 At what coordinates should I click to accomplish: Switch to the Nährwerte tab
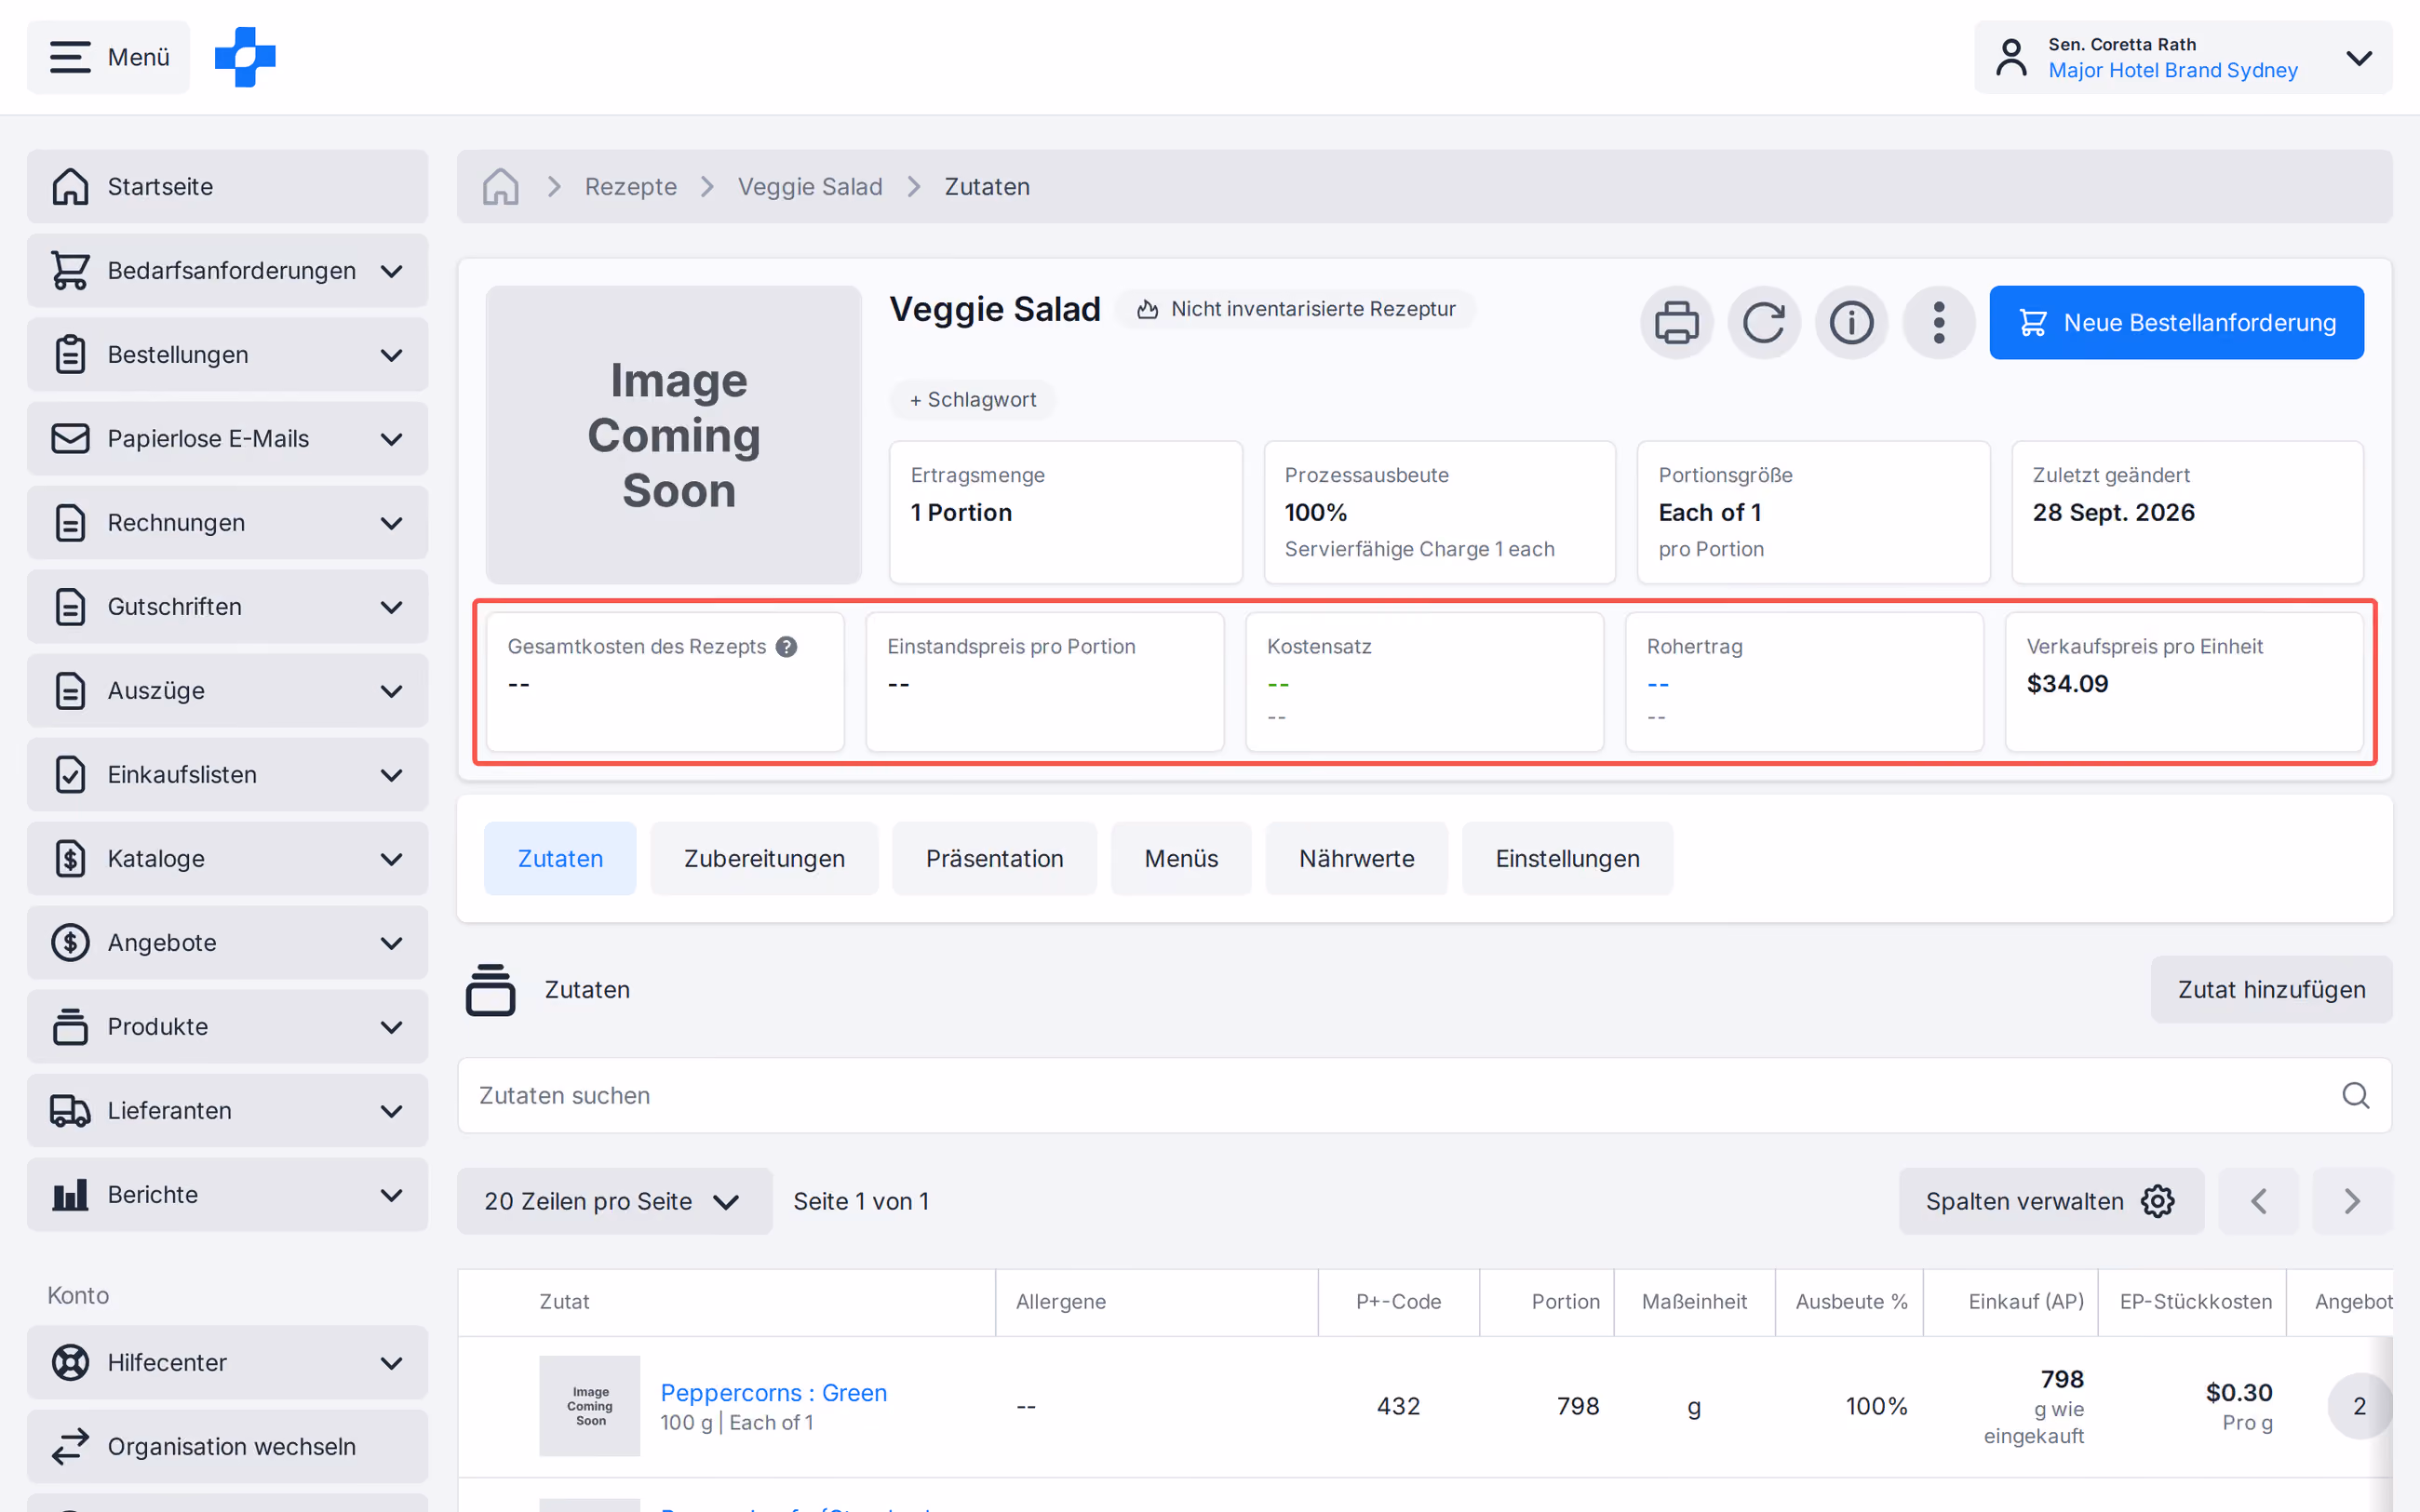pos(1356,859)
